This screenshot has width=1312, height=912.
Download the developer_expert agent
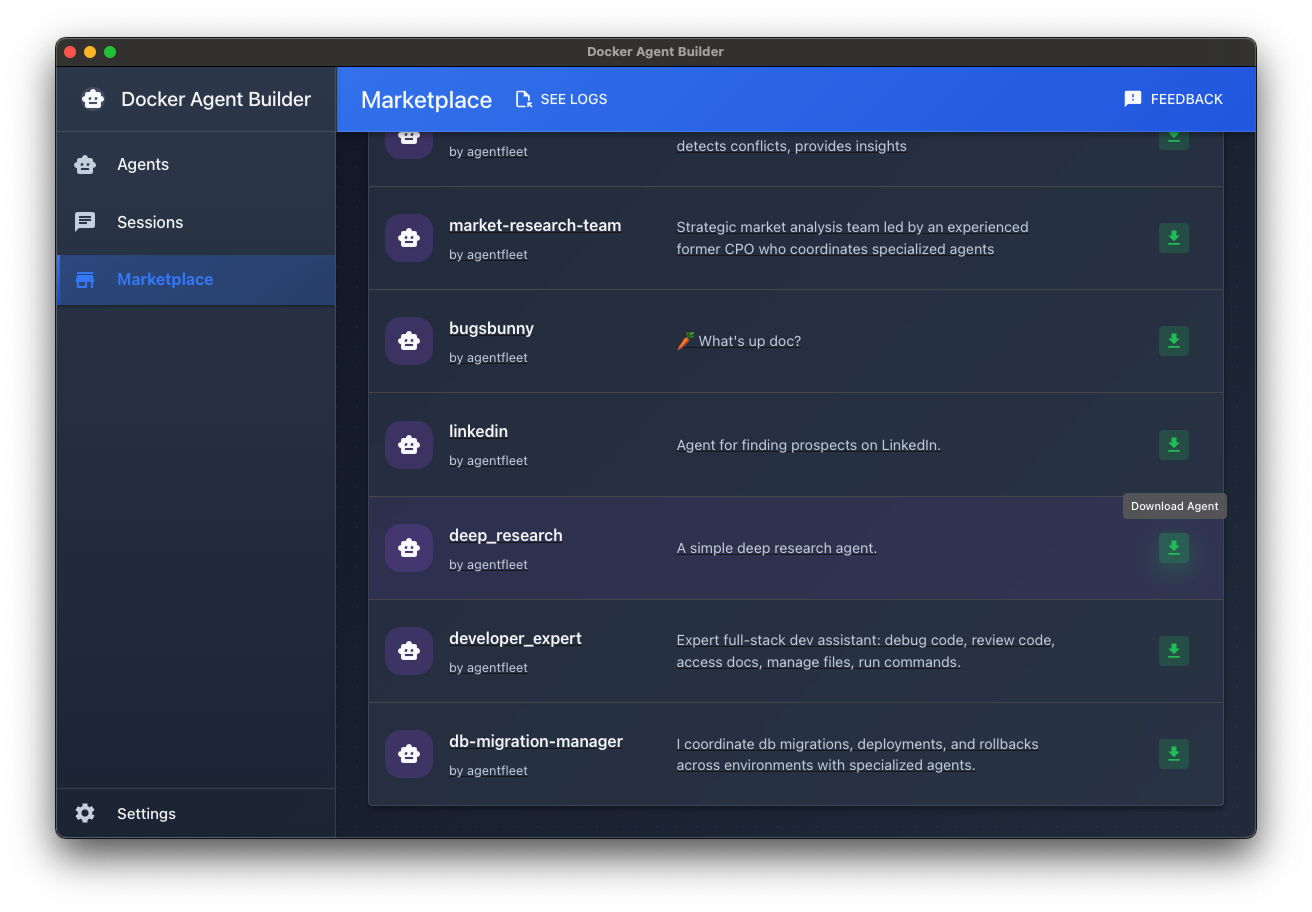pyautogui.click(x=1173, y=651)
